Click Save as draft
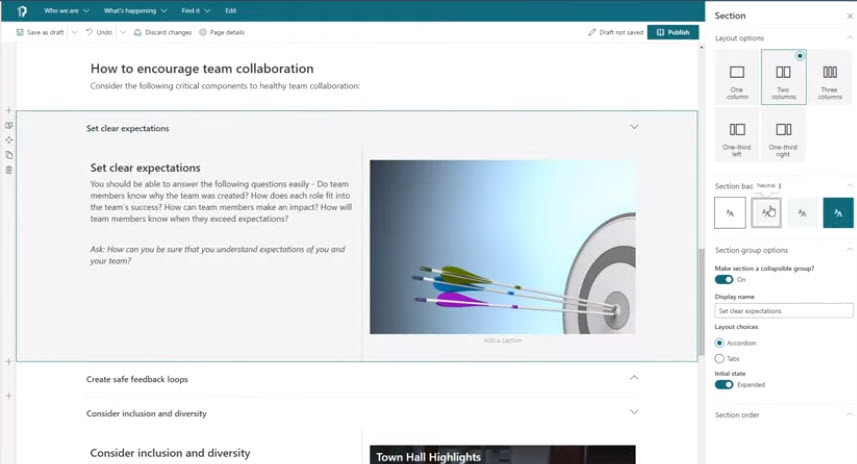The height and width of the screenshot is (464, 857). coord(40,32)
